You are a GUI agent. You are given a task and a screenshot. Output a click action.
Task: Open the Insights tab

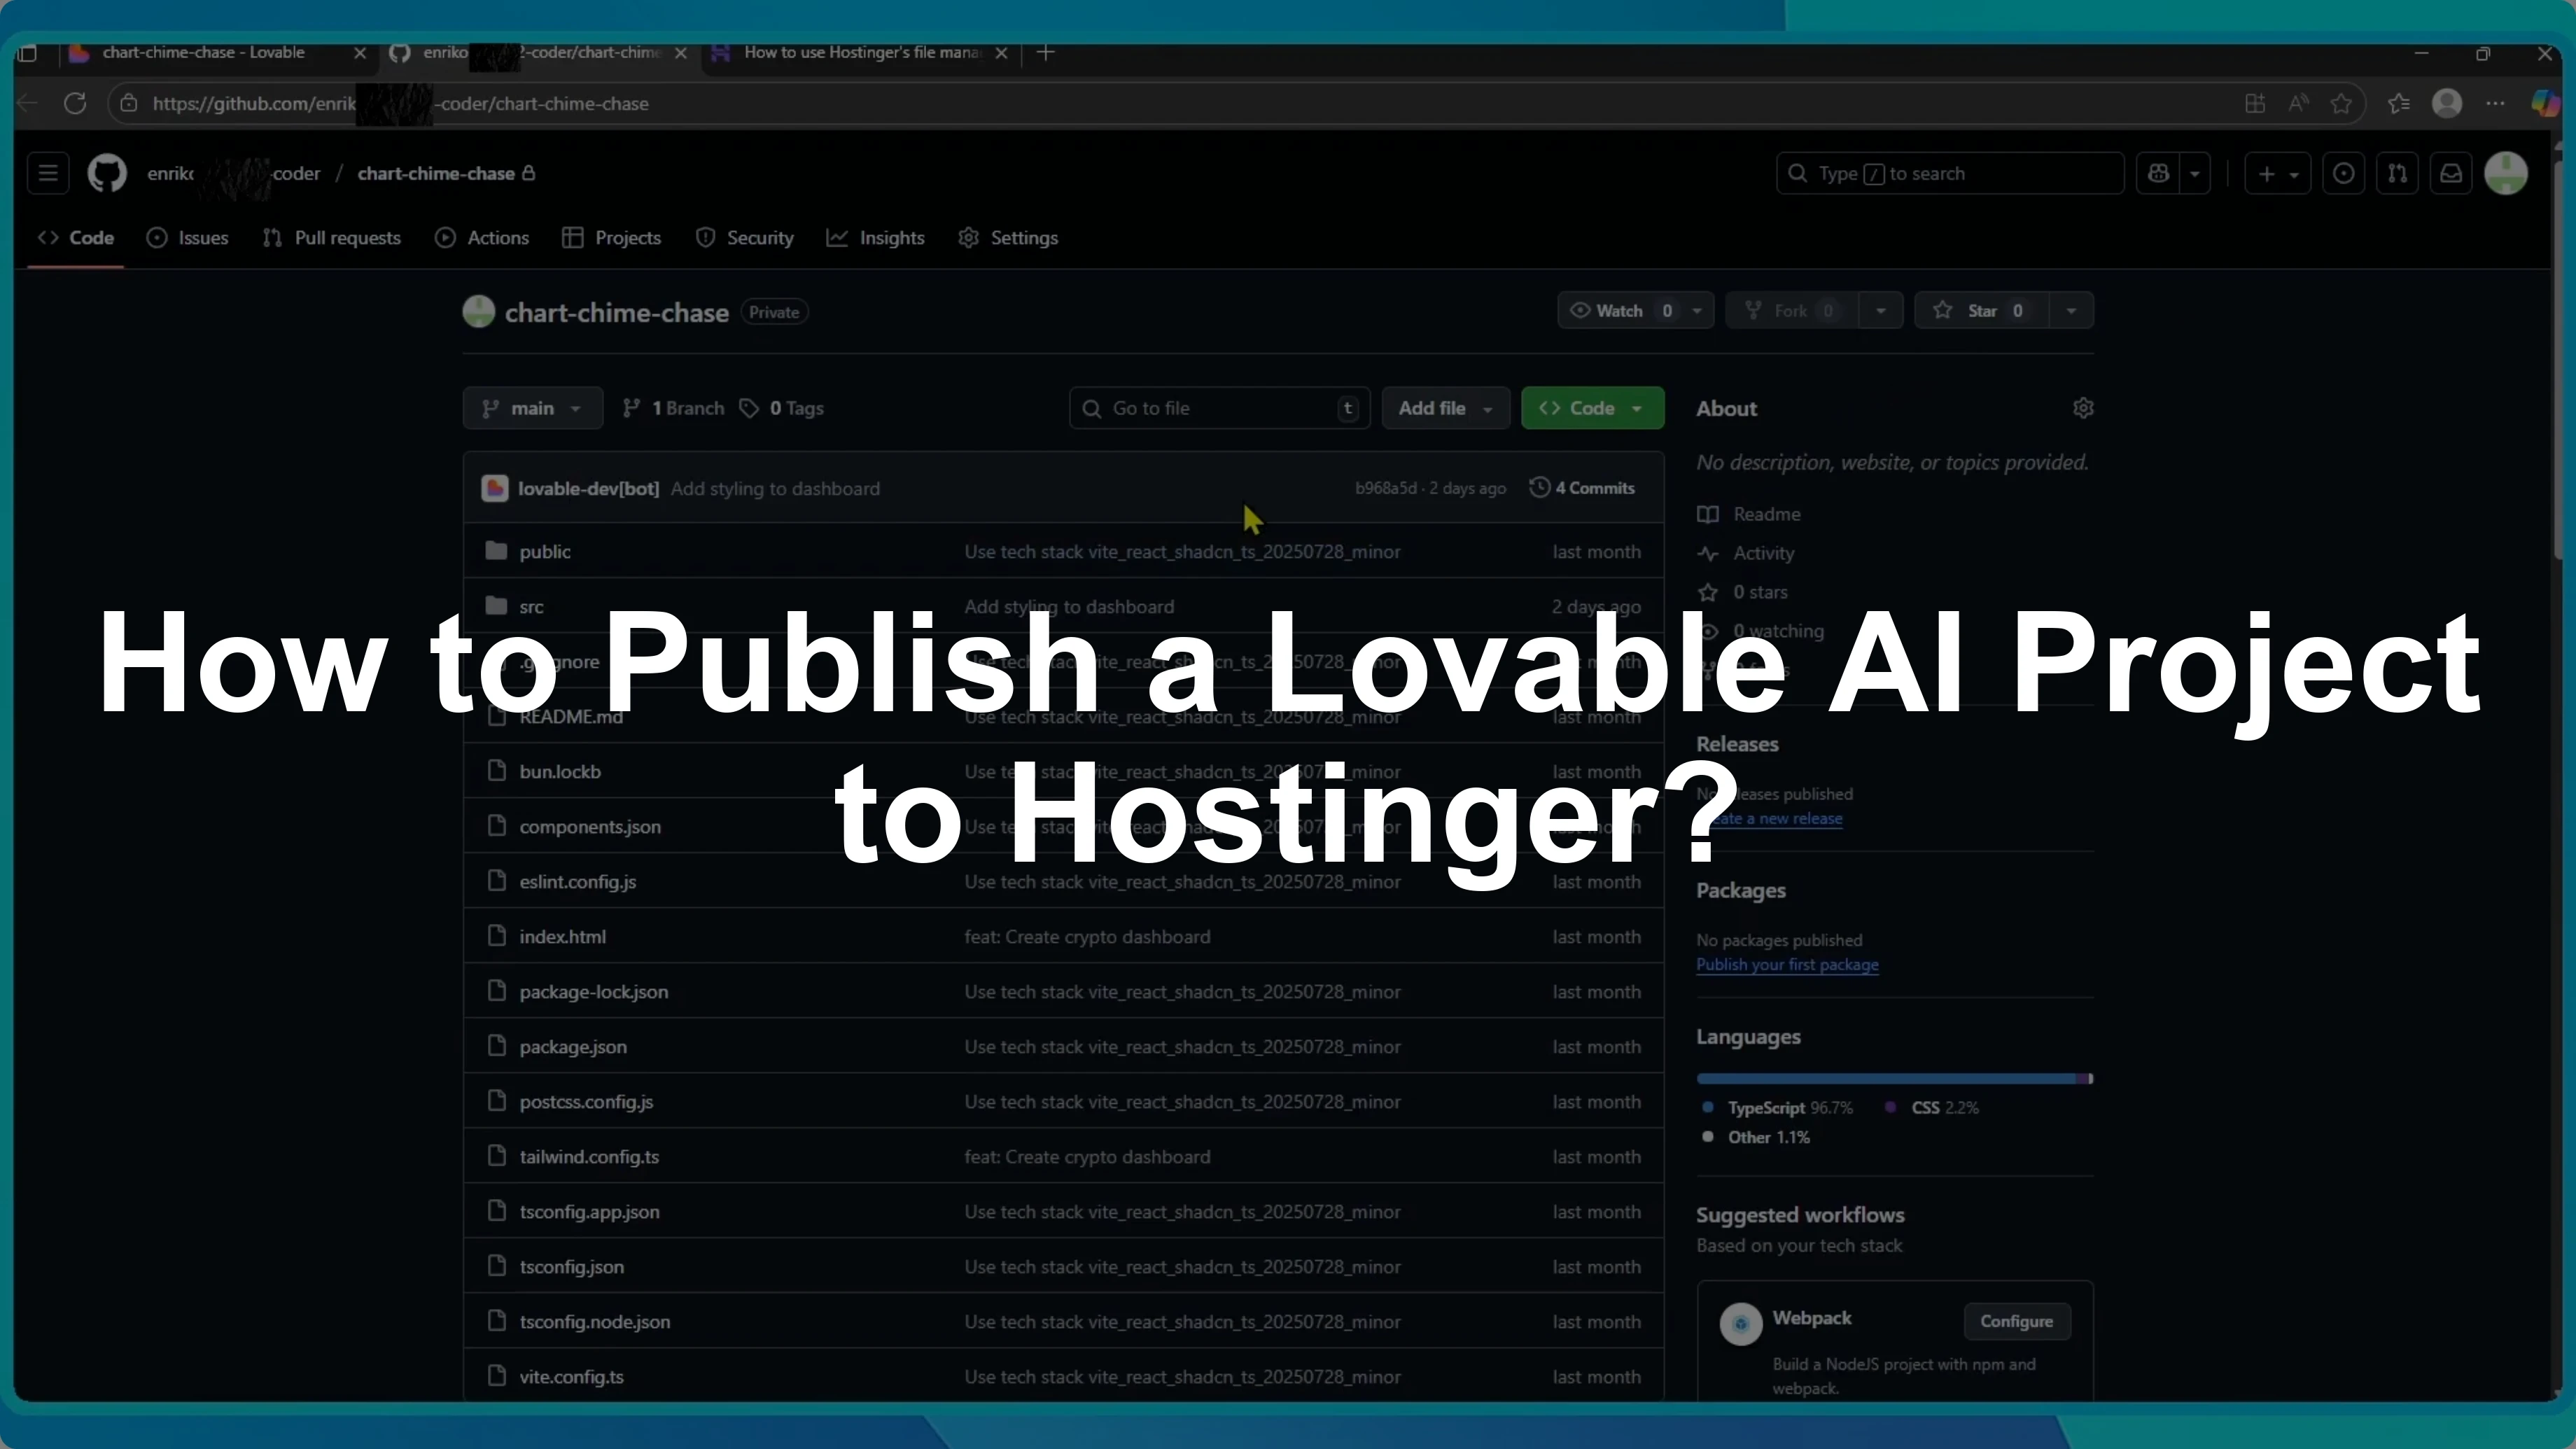[876, 238]
